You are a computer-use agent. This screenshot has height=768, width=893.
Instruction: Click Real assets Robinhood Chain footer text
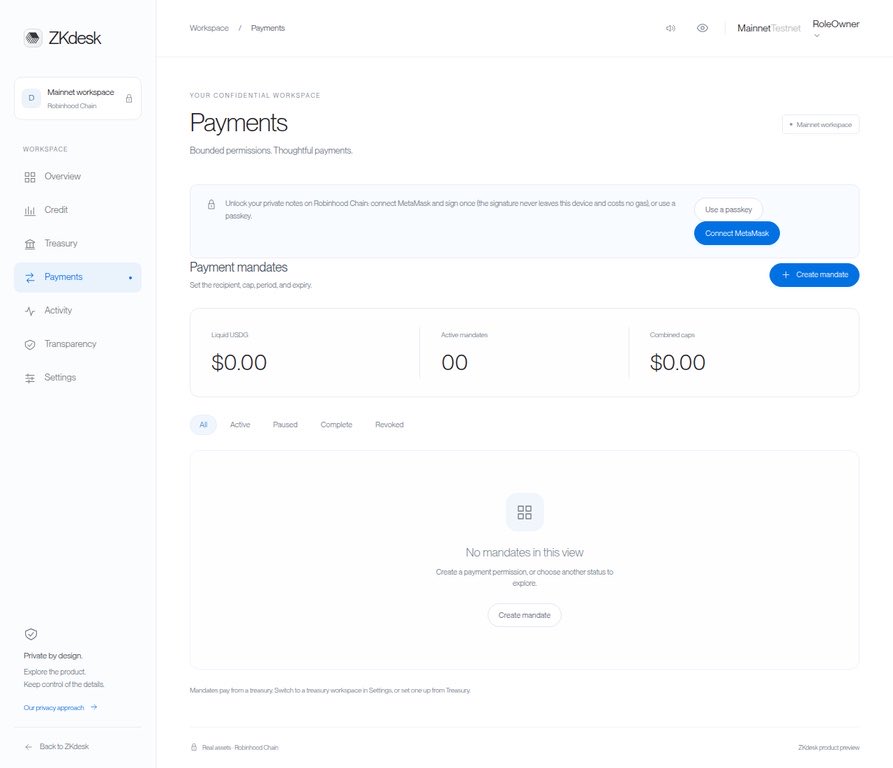pyautogui.click(x=240, y=748)
